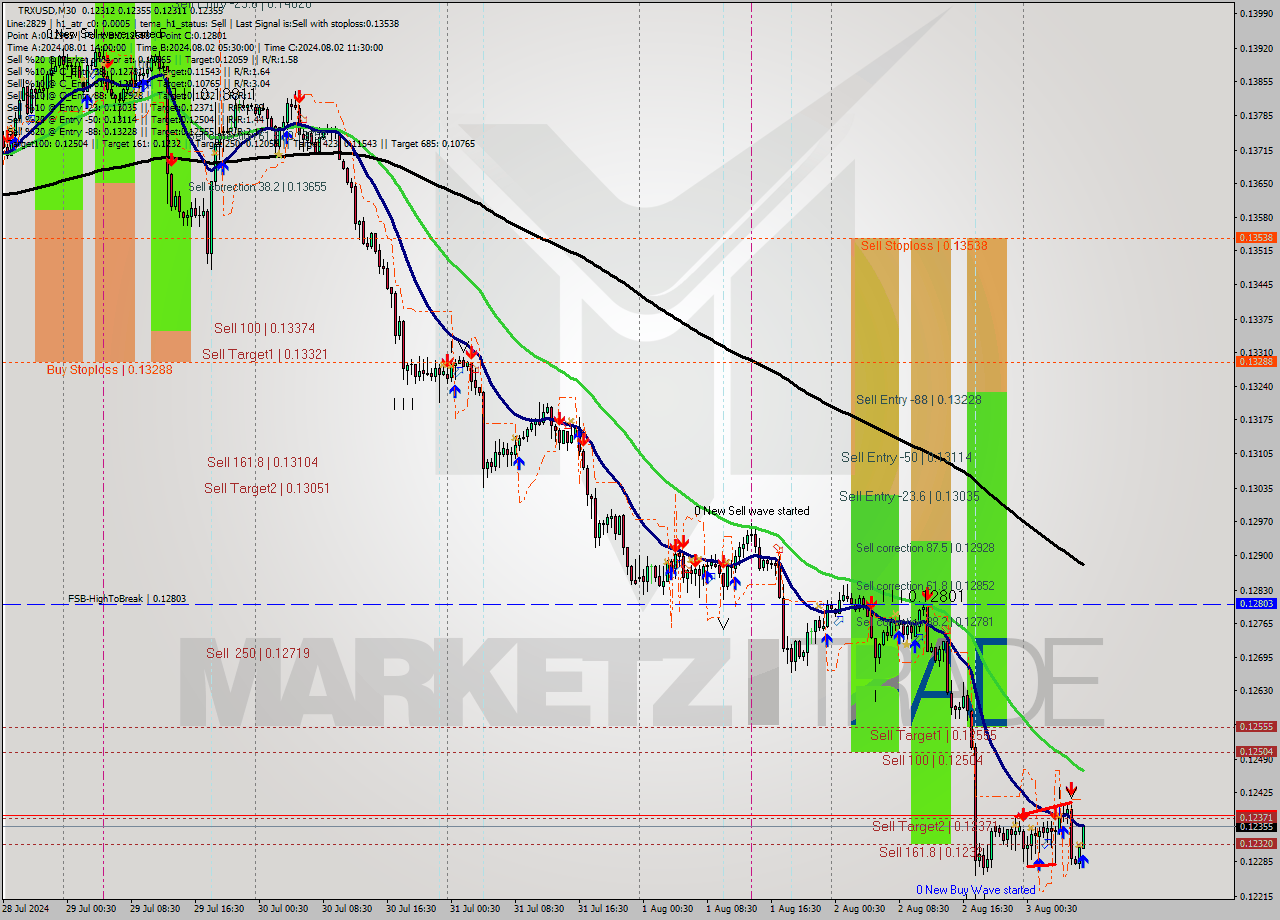Click the 0.13538 price tag on axis
Screen dimensions: 1280x920
[x=1255, y=237]
